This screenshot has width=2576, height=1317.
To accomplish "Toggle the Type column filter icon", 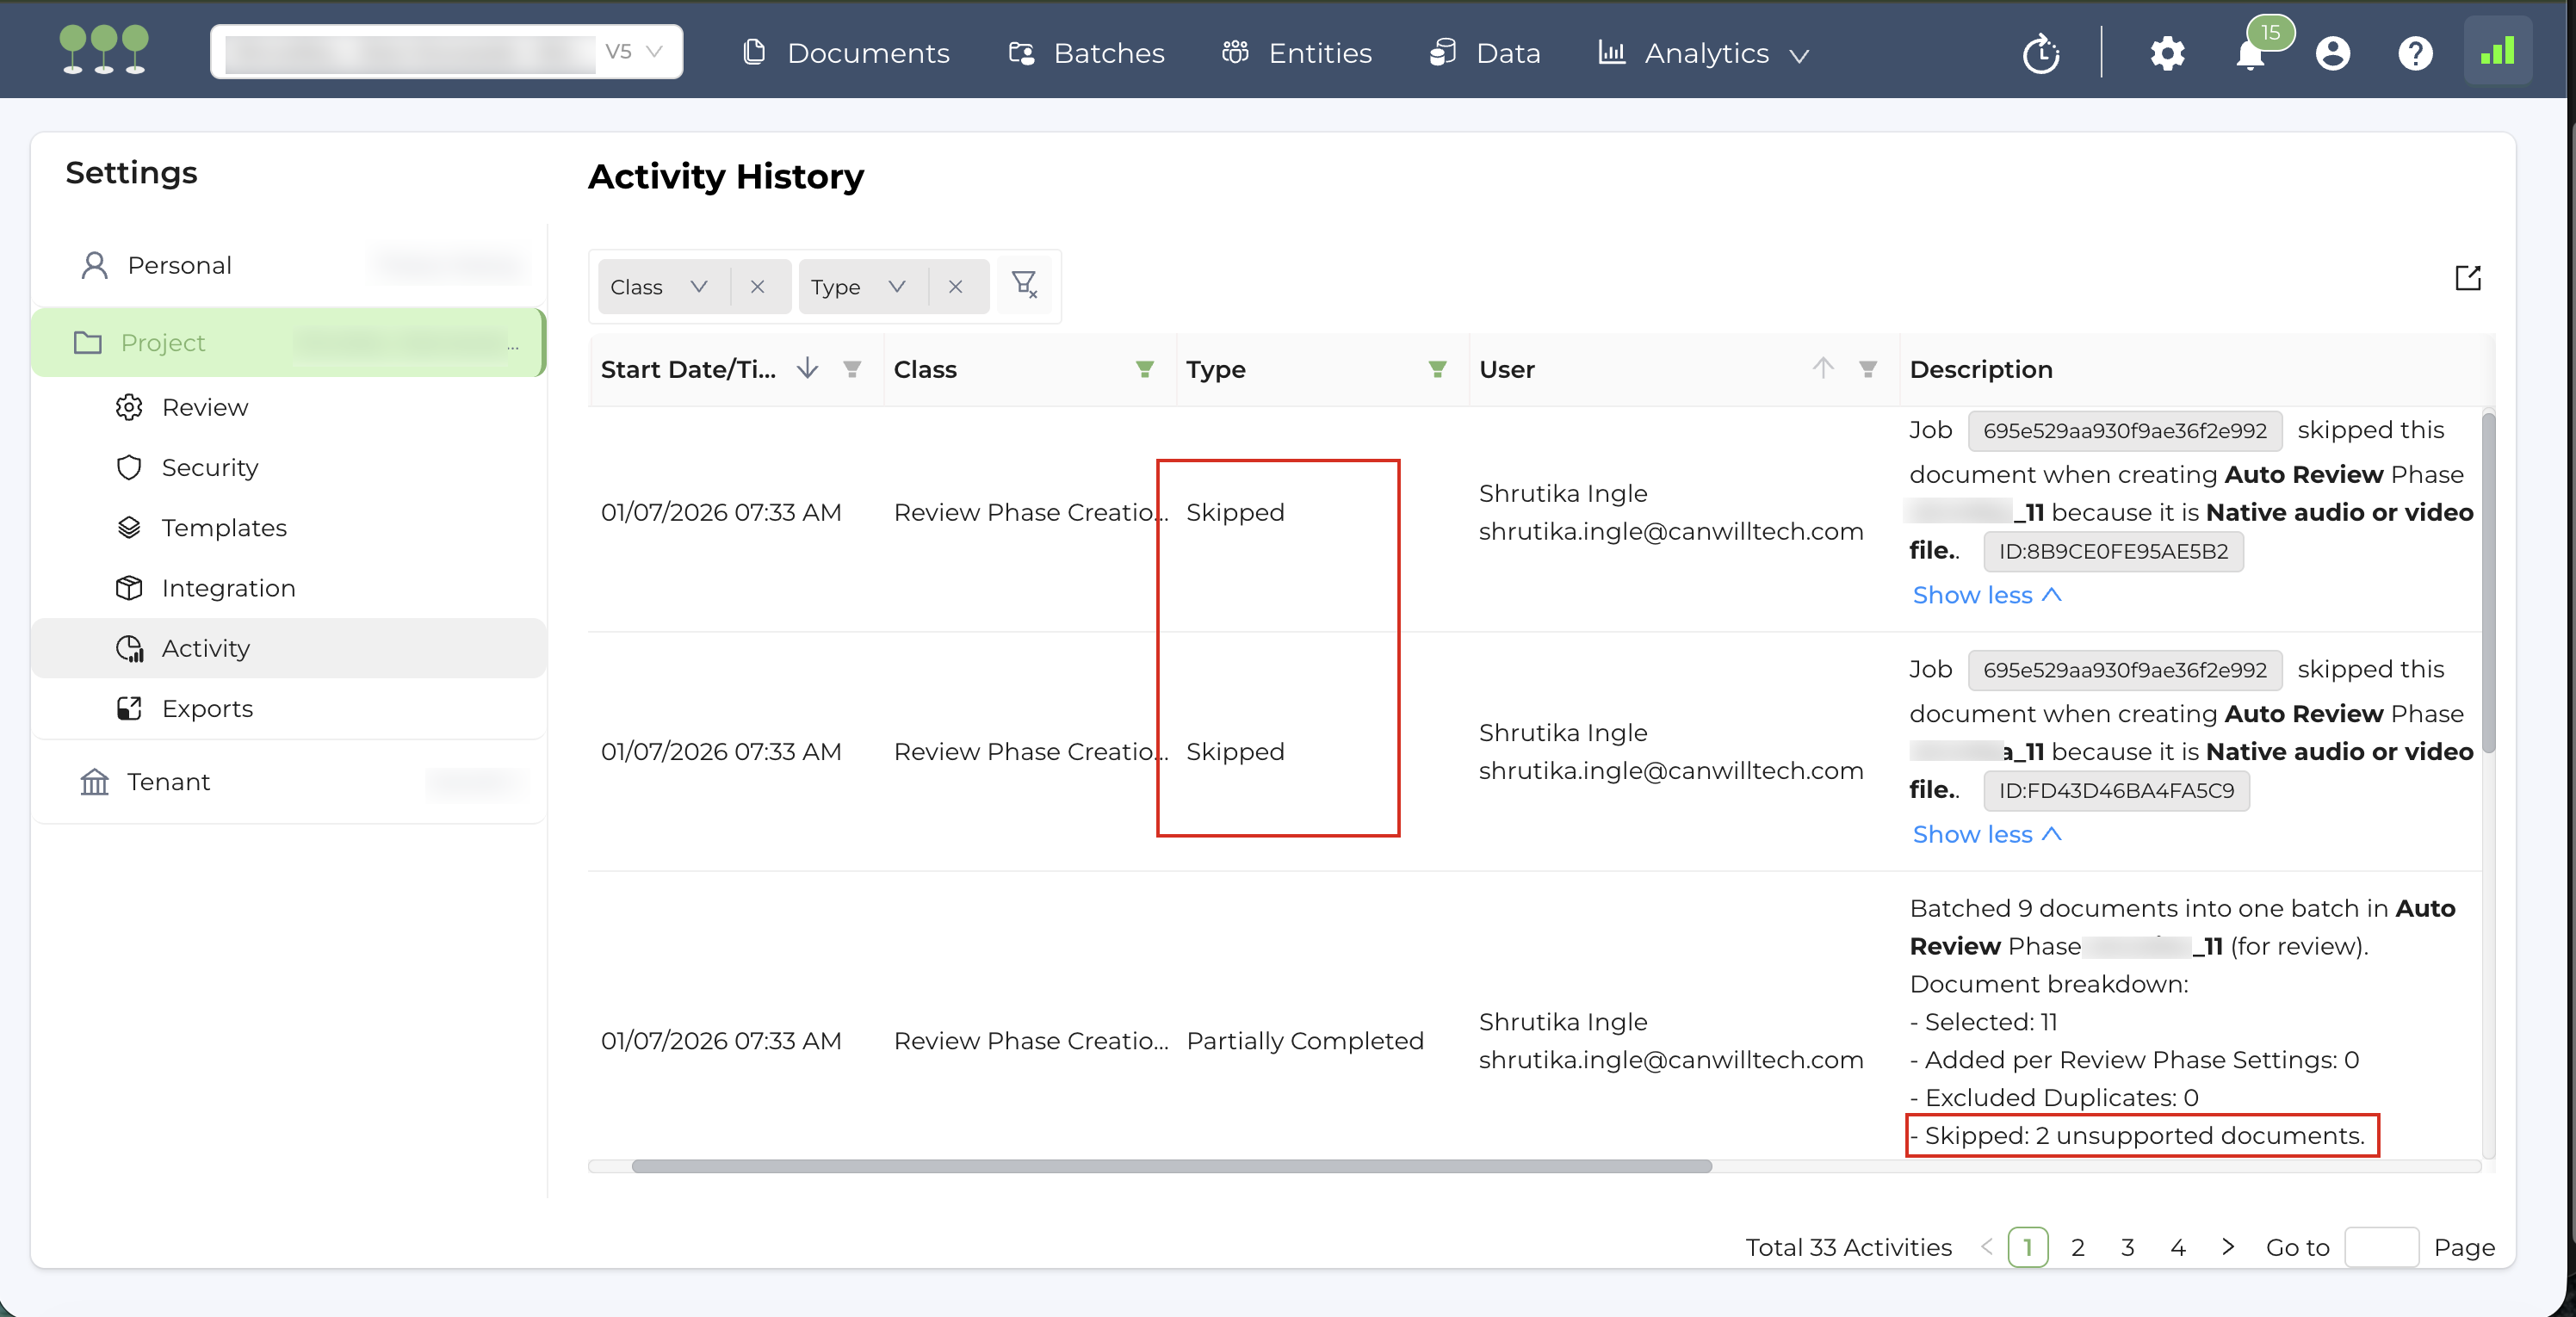I will tap(1437, 370).
